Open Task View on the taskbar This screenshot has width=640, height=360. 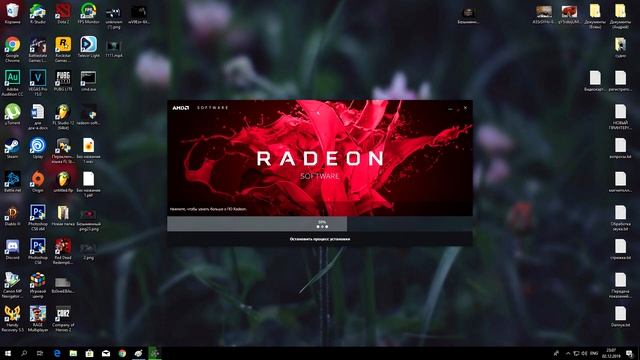coord(40,353)
